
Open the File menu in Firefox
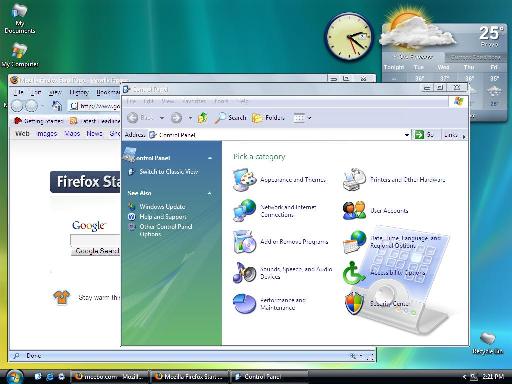19,92
